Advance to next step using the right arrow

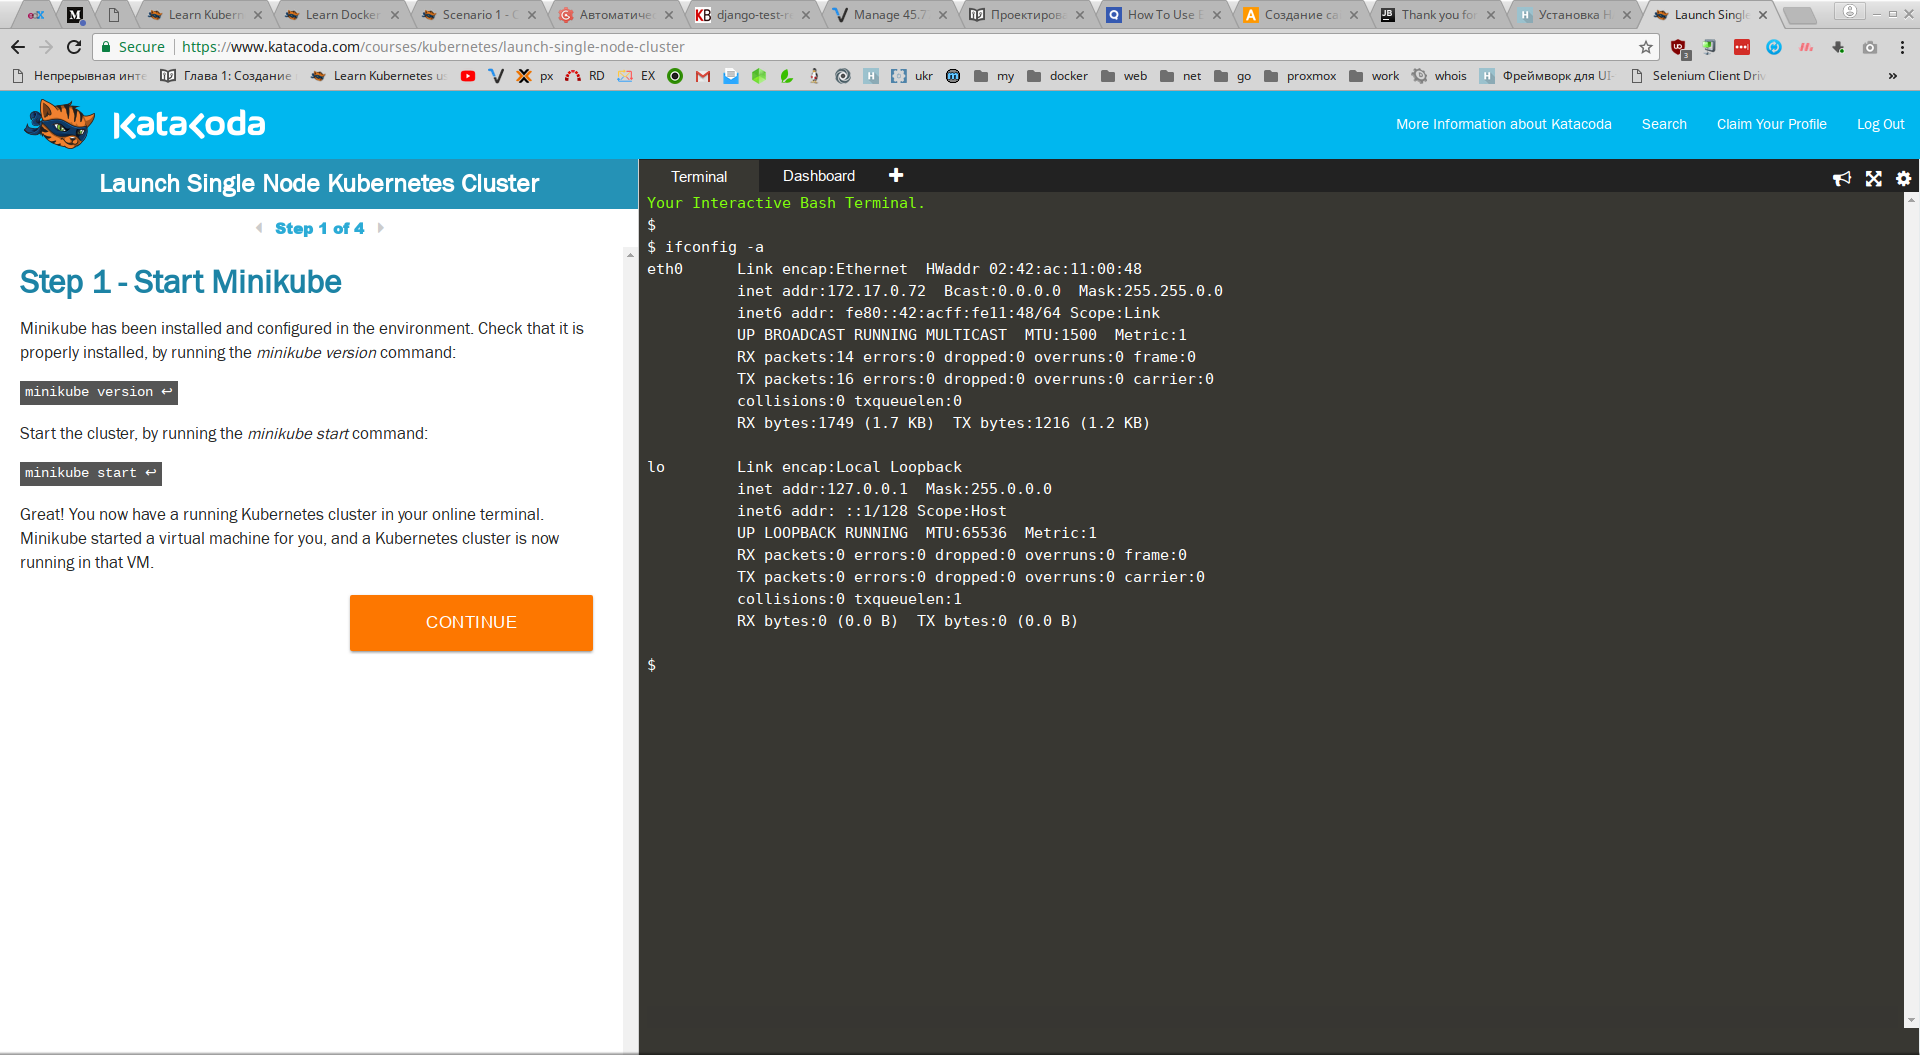pos(381,228)
